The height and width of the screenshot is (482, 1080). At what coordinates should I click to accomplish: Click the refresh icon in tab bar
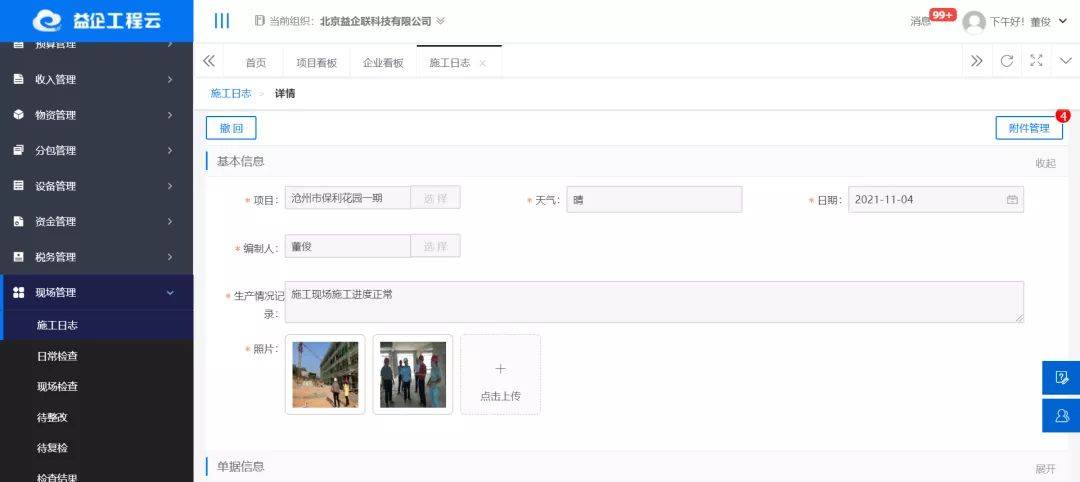[1007, 61]
